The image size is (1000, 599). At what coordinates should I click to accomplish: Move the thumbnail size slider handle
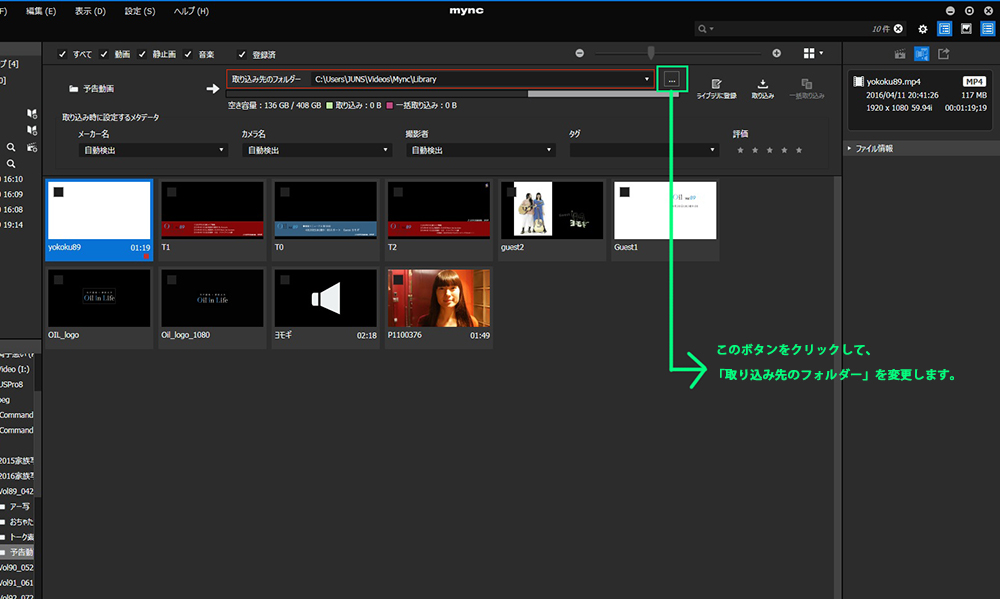[651, 53]
